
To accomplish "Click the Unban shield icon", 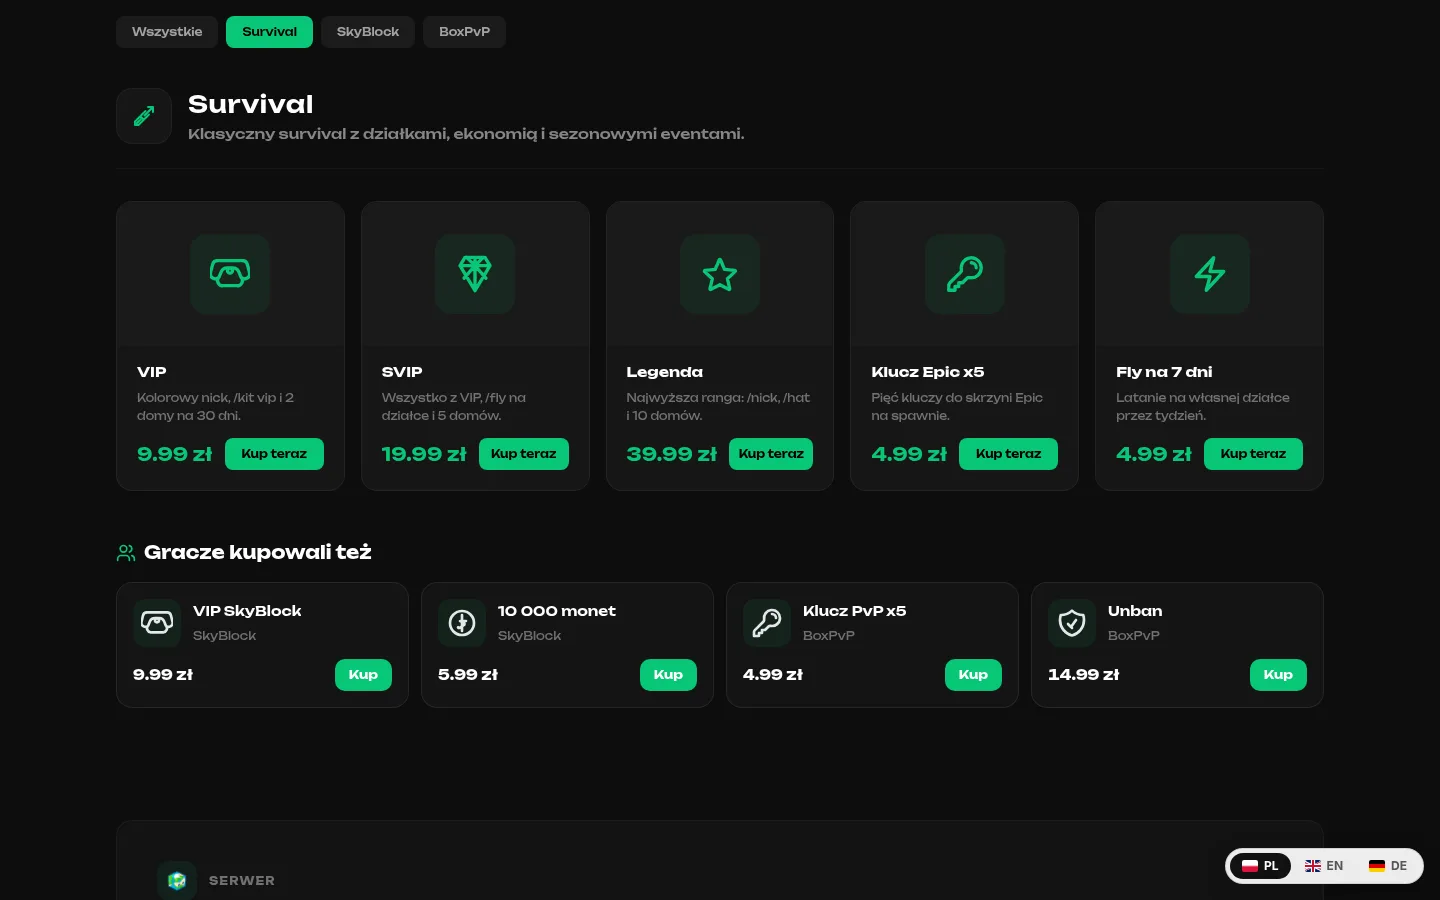I will click(x=1072, y=623).
